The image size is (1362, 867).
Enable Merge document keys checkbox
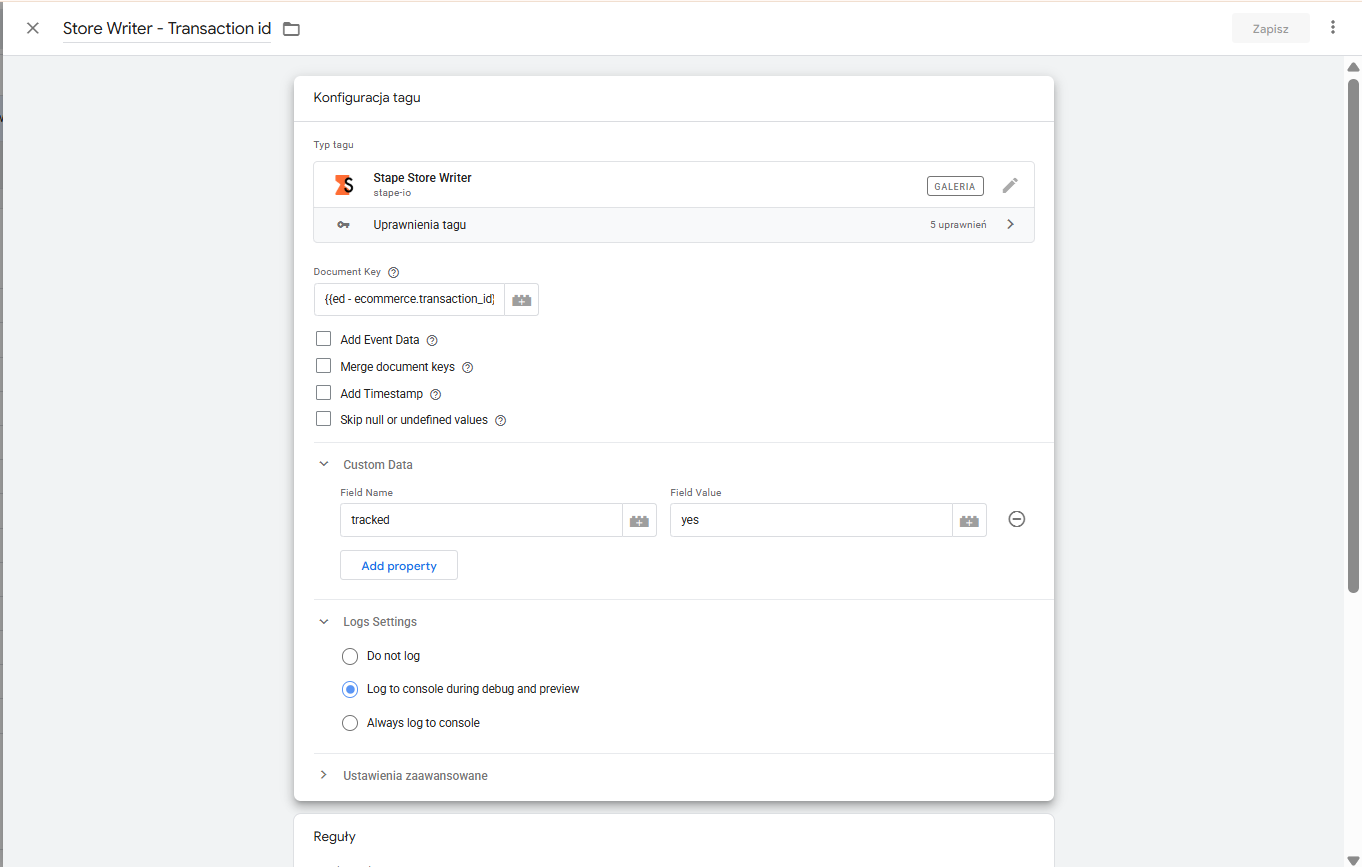point(323,366)
